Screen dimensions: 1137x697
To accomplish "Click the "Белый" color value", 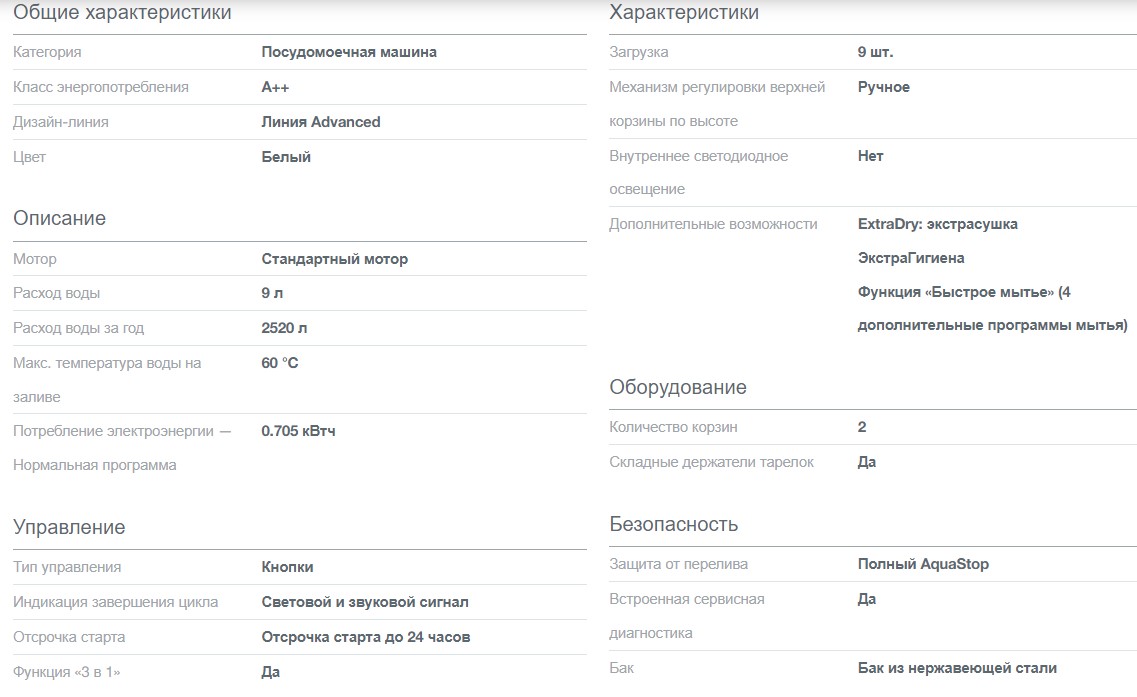I will point(286,157).
